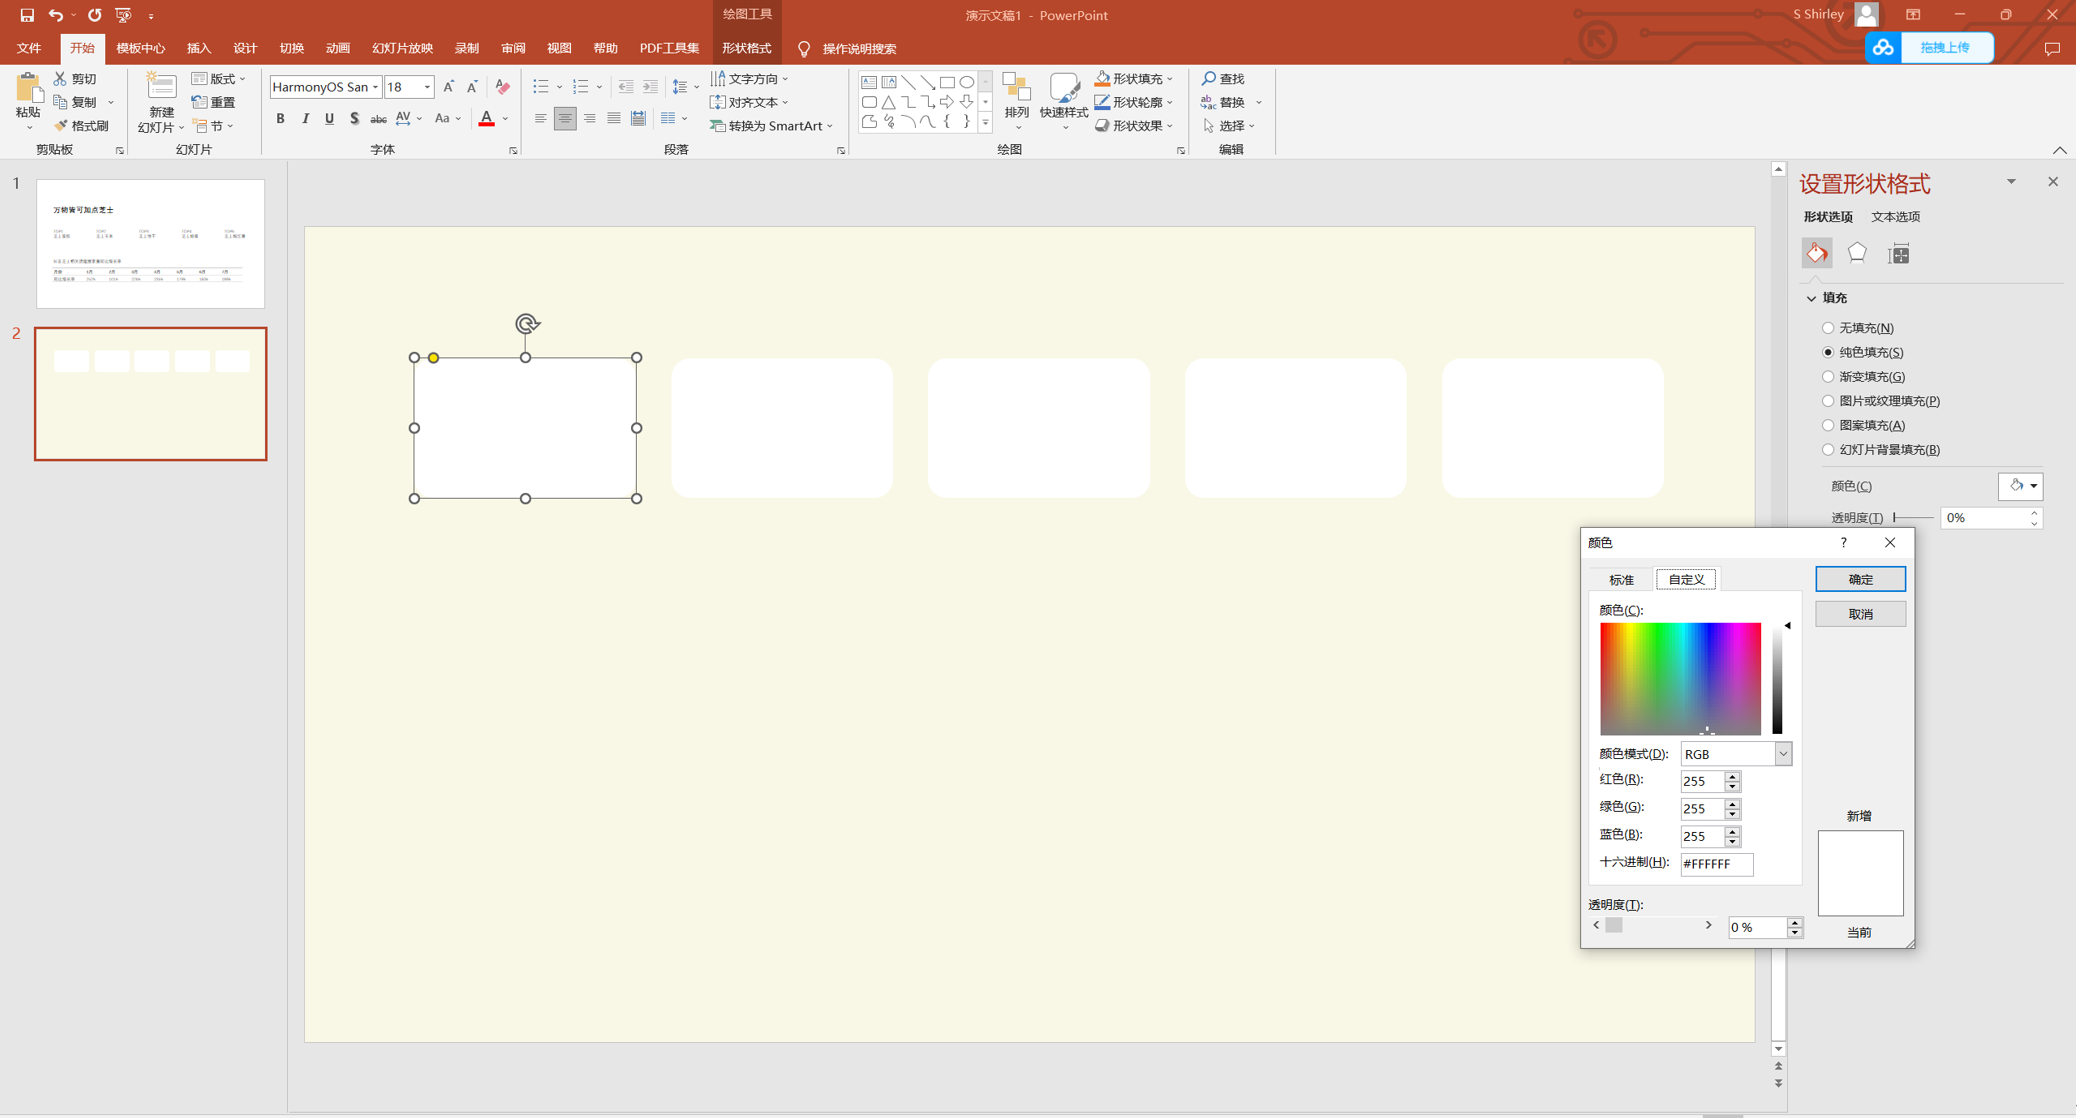This screenshot has width=2077, height=1118.
Task: Collapse the Fill section expander
Action: 1812,298
